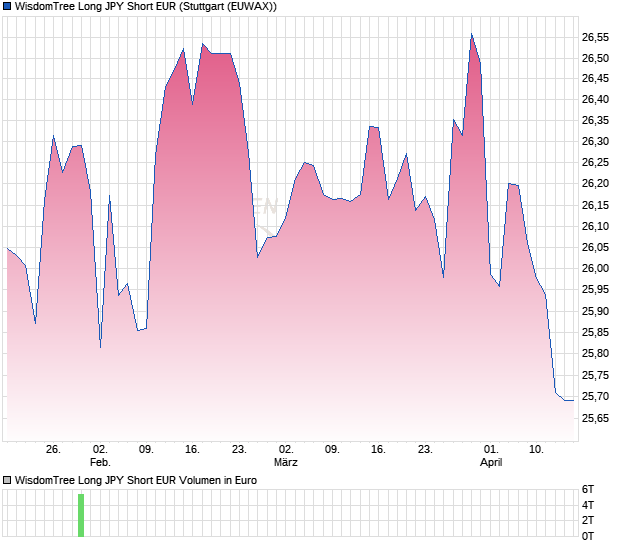The image size is (620, 546).
Task: Click the price axis label 25,85
Action: point(595,332)
